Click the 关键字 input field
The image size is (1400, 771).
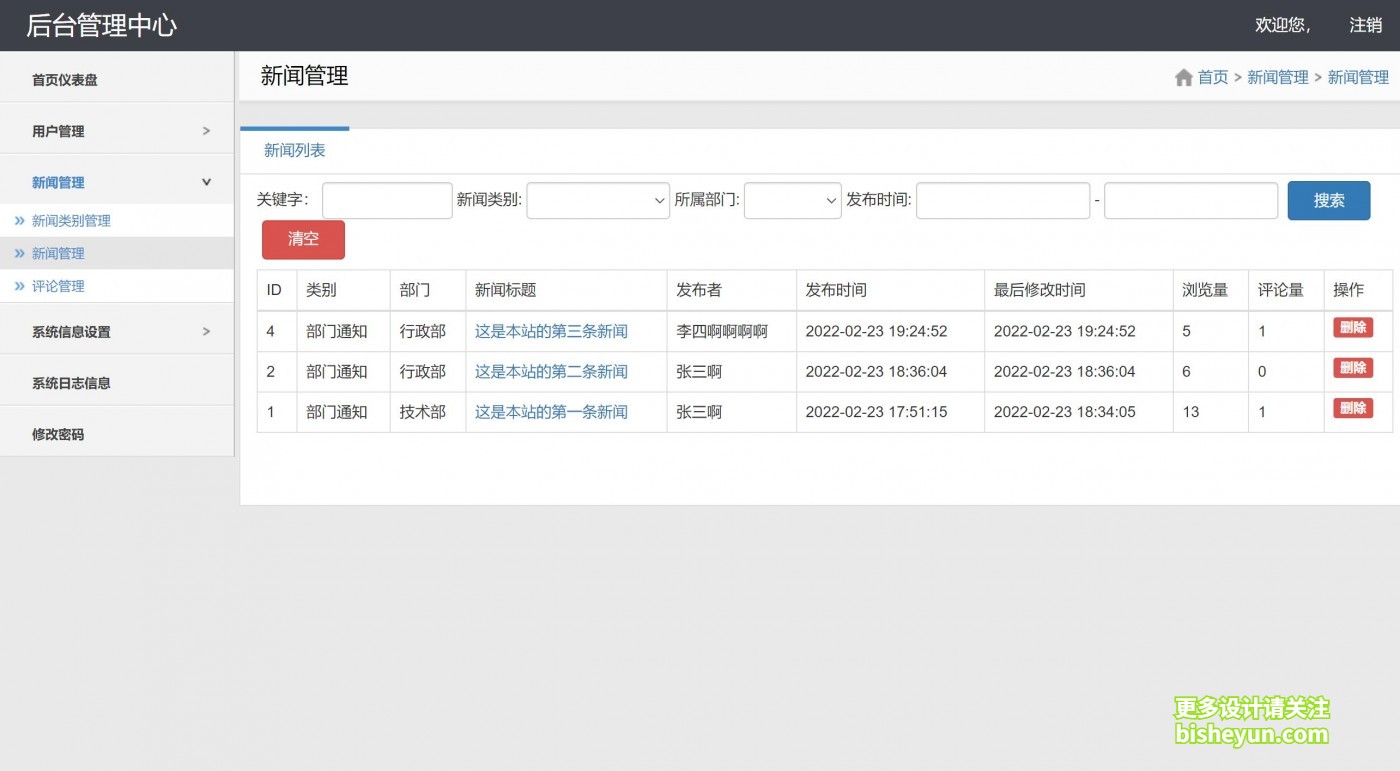tap(386, 200)
